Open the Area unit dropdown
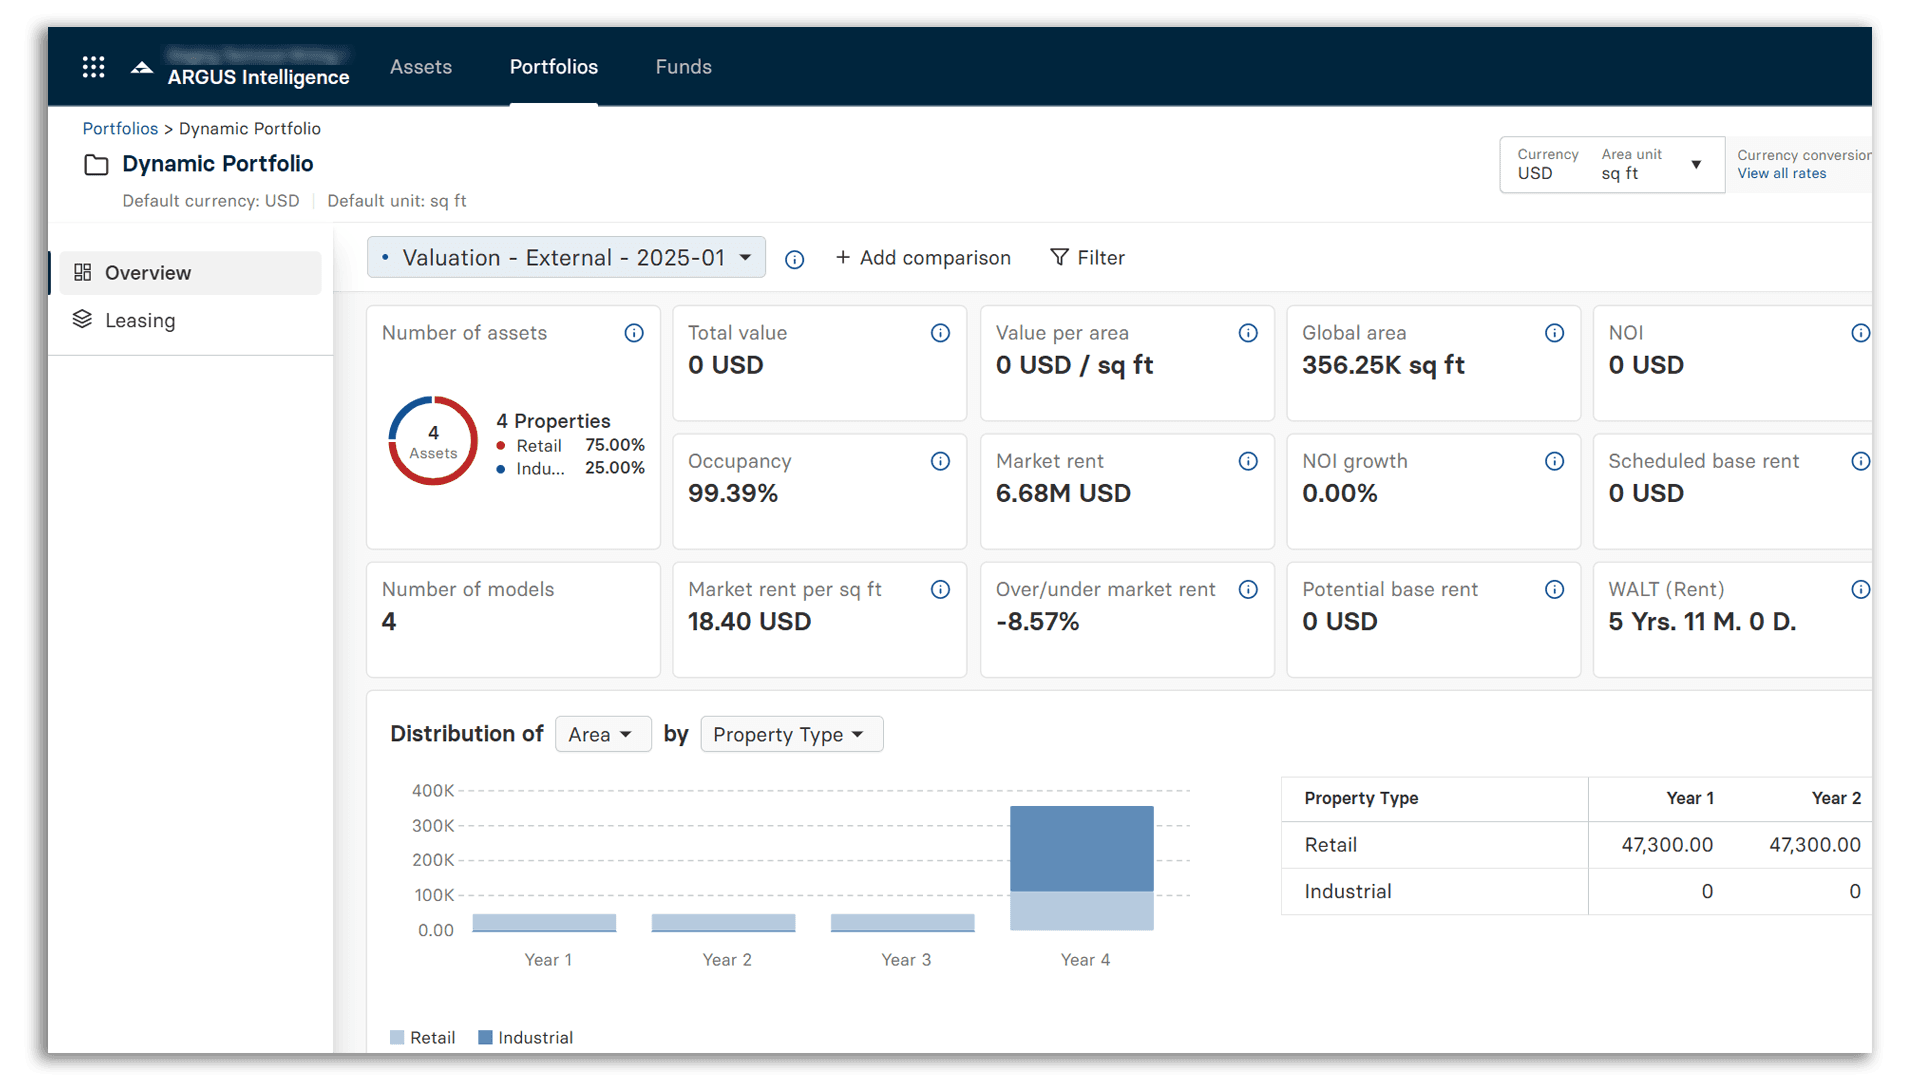This screenshot has width=1920, height=1080. point(1695,165)
